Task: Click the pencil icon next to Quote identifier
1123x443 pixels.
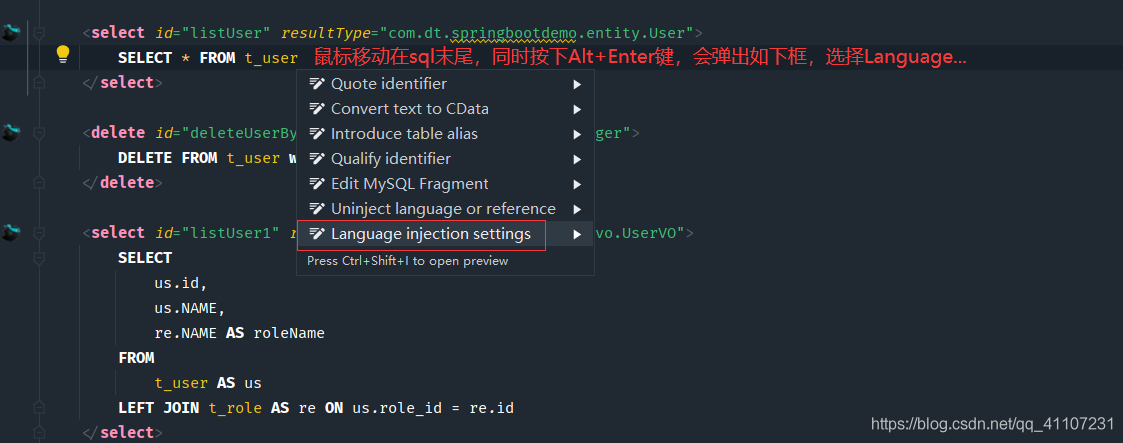Action: (x=317, y=84)
